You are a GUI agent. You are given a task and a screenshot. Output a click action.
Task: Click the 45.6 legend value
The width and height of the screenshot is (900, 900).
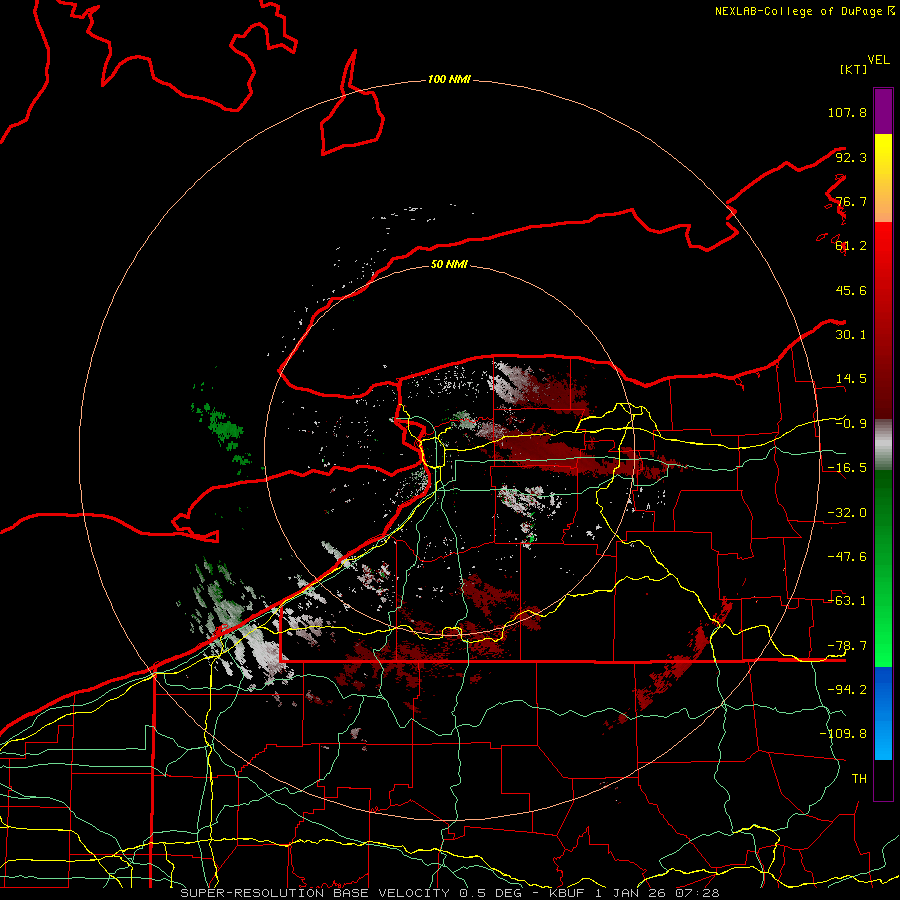[851, 290]
